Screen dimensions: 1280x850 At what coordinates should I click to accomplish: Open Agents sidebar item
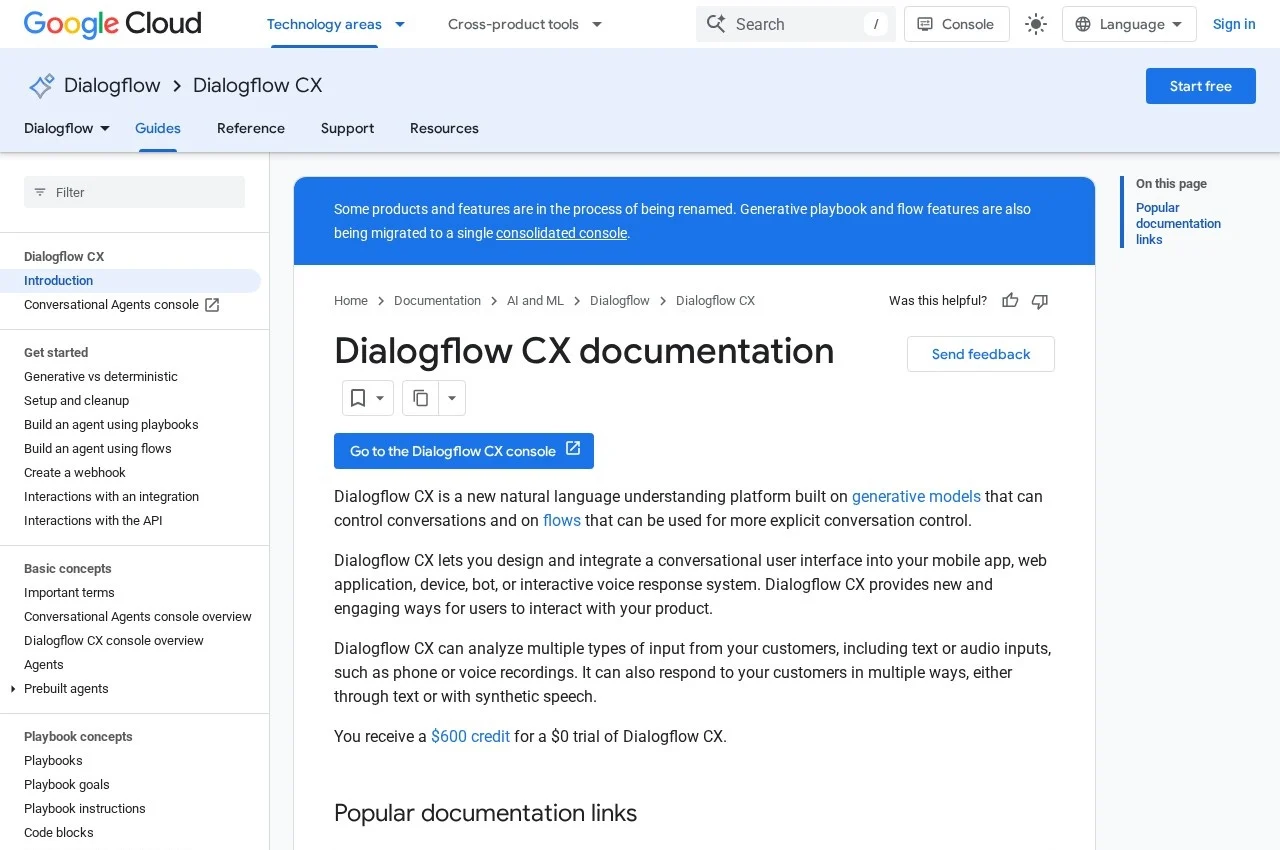click(44, 665)
